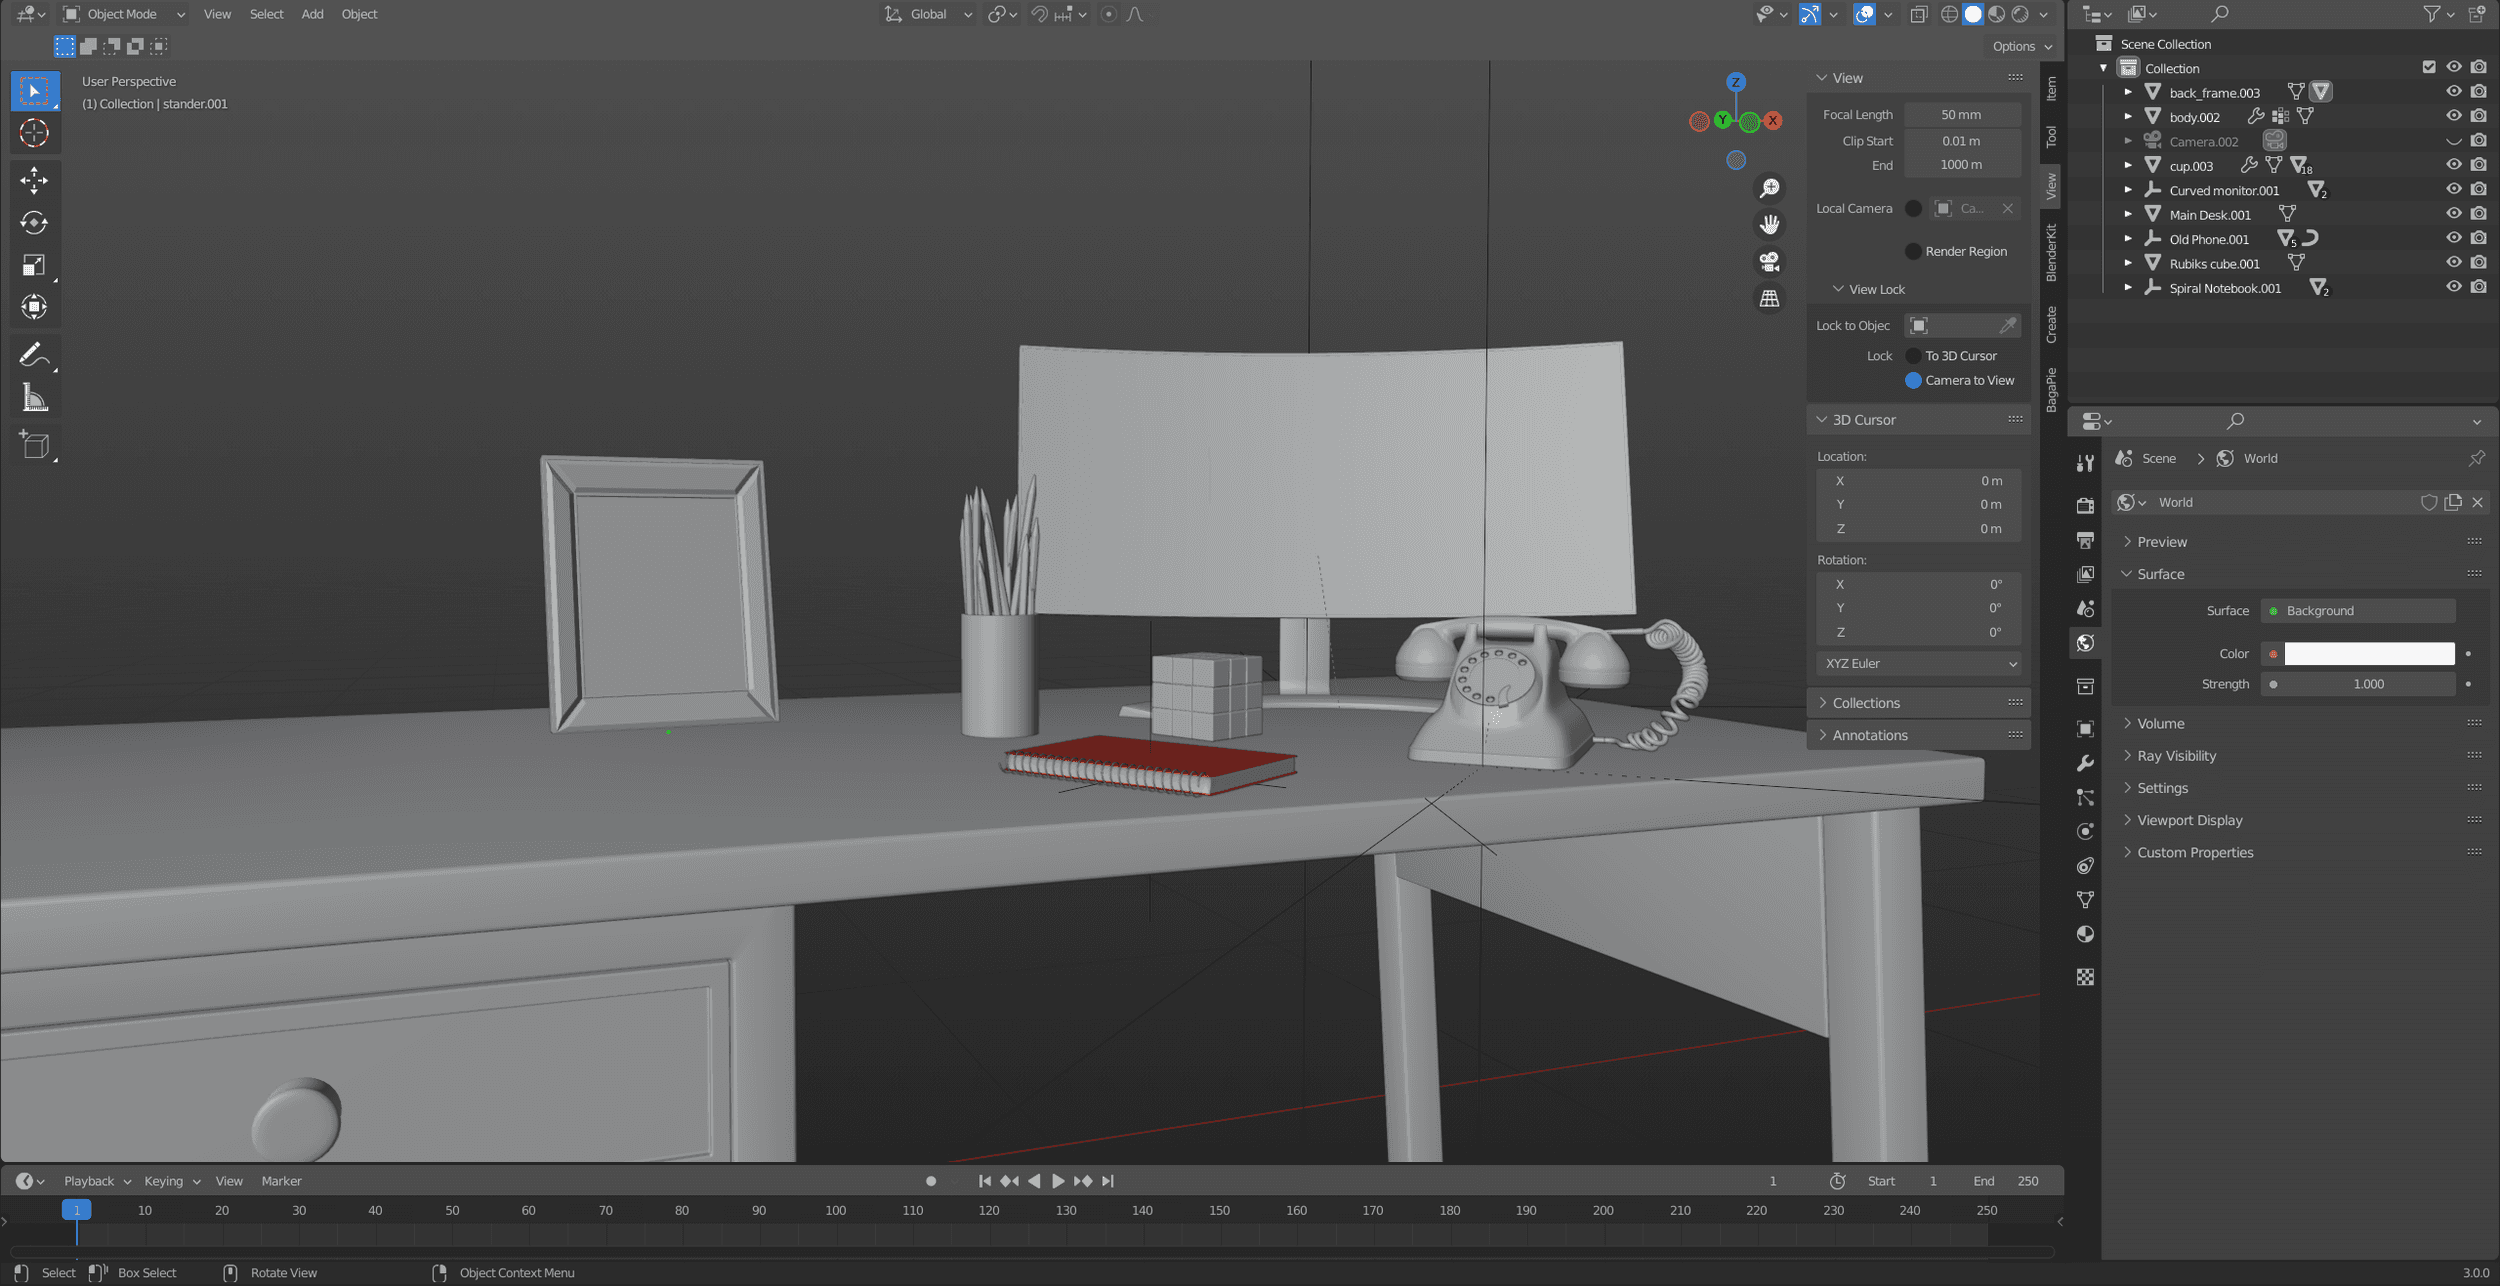The image size is (2500, 1286).
Task: Click the white World Color swatch
Action: (x=2369, y=653)
